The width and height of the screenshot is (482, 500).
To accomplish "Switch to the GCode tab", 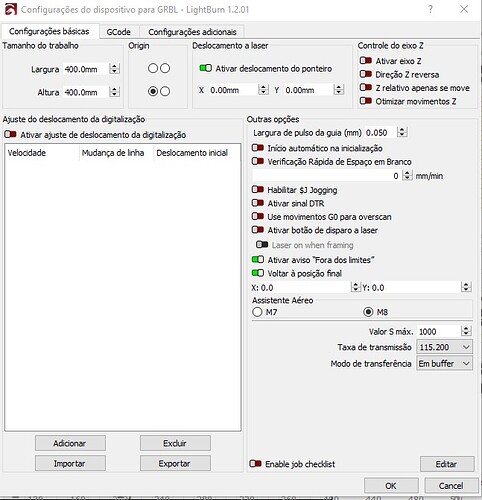I will (118, 32).
